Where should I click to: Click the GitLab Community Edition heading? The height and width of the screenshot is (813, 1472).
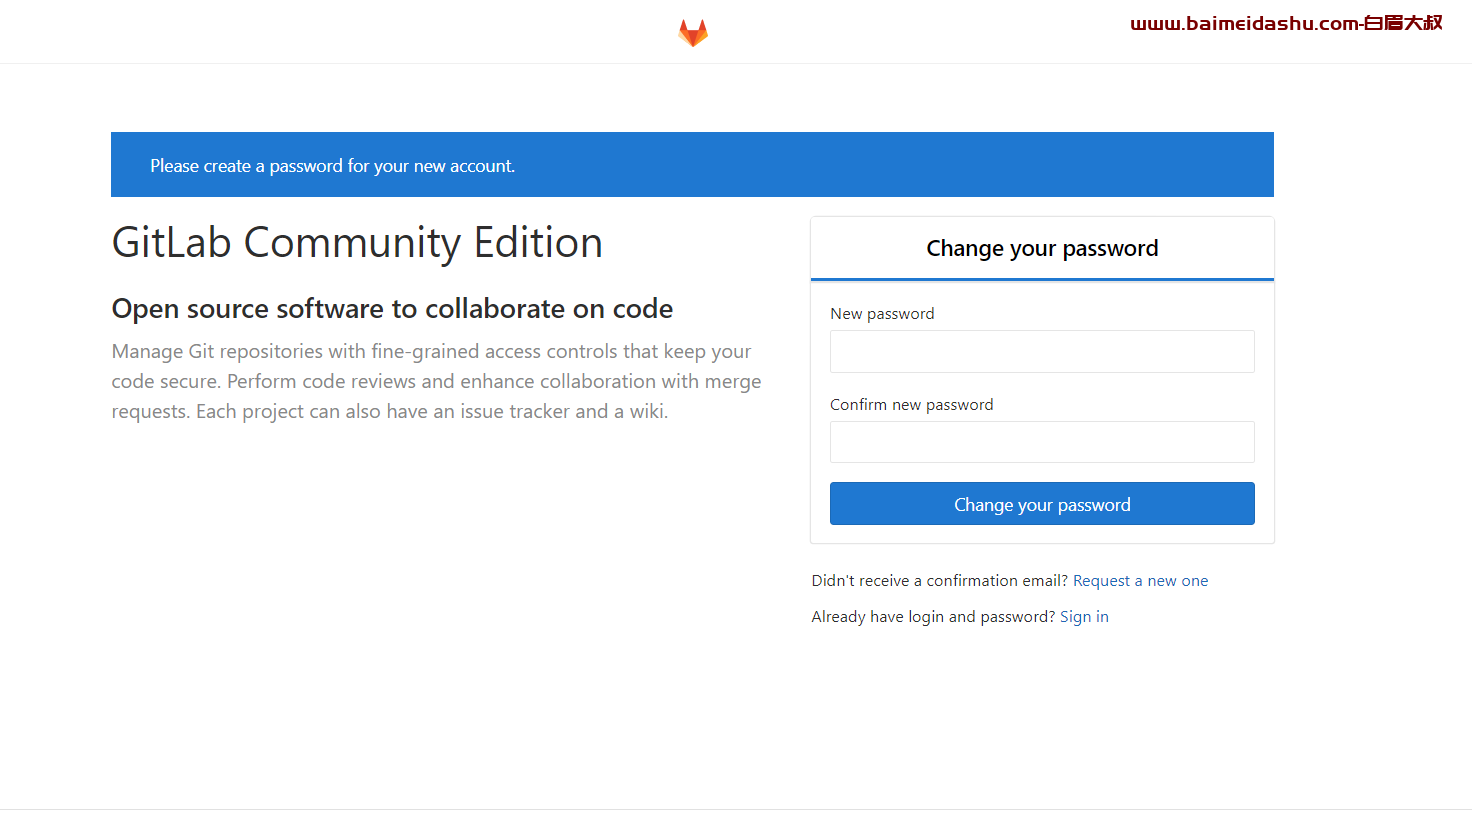click(x=357, y=243)
